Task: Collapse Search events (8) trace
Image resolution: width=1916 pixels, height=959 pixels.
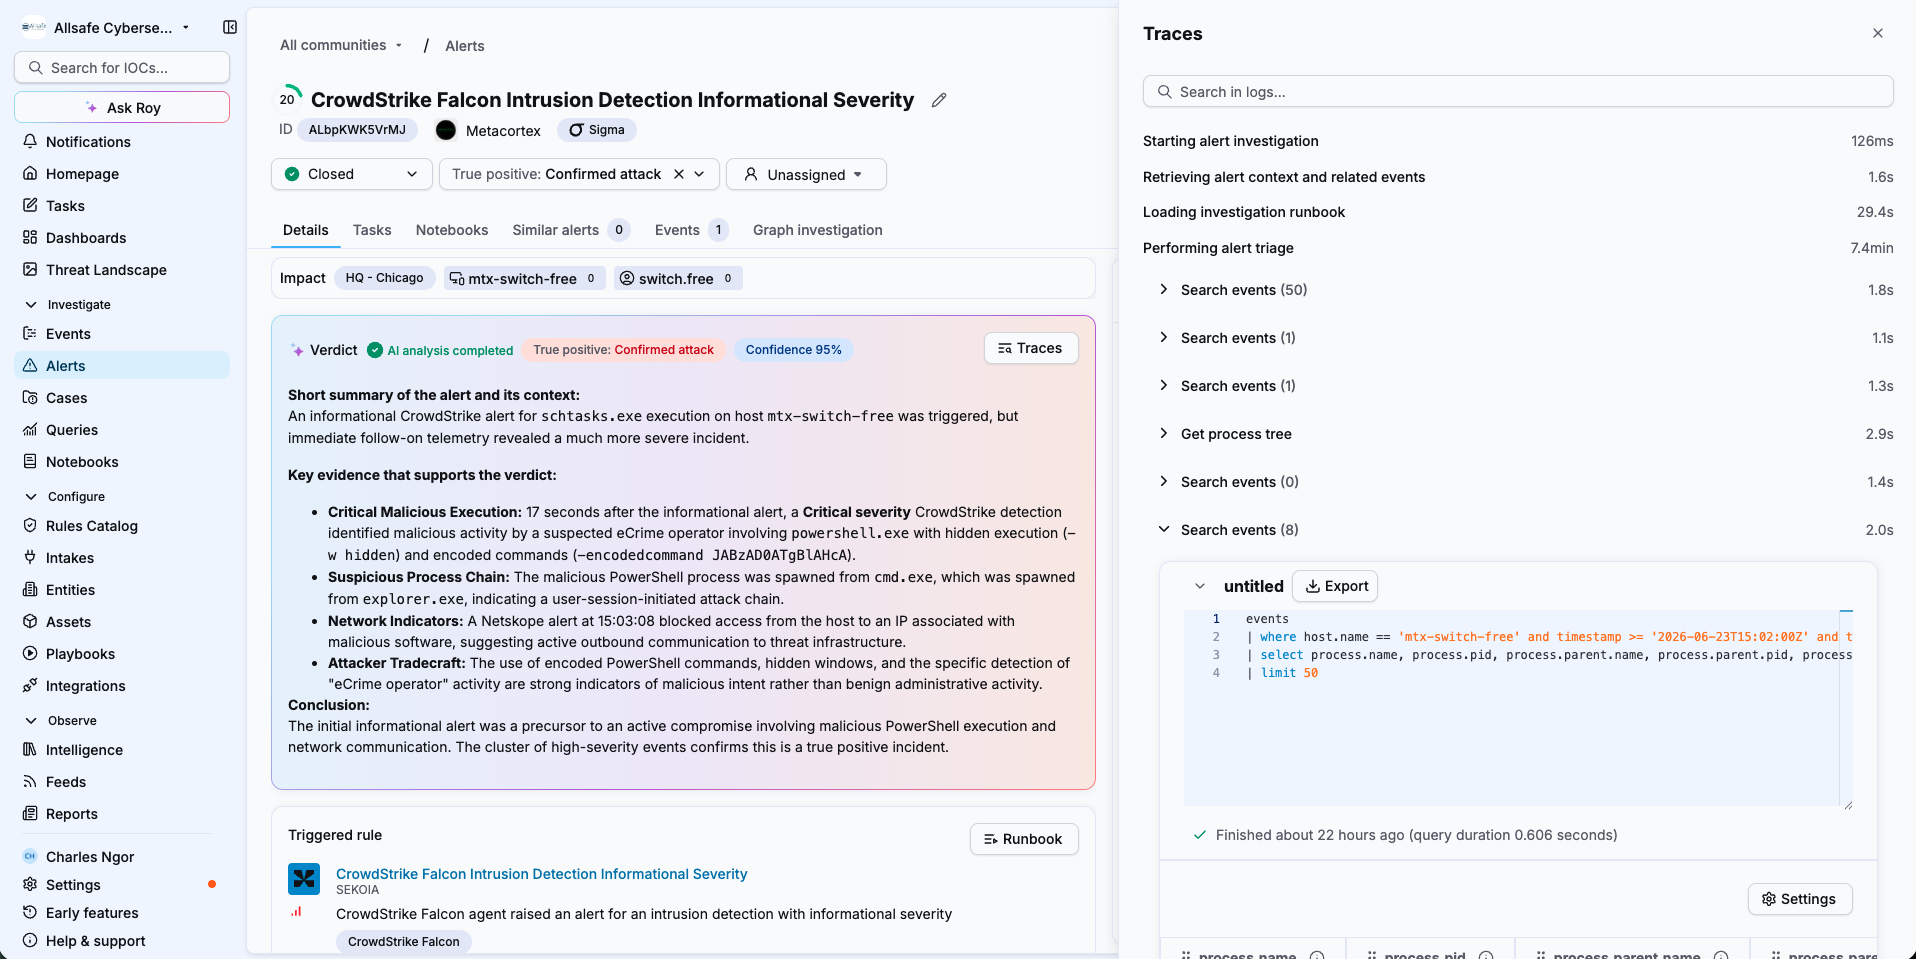Action: 1163,530
